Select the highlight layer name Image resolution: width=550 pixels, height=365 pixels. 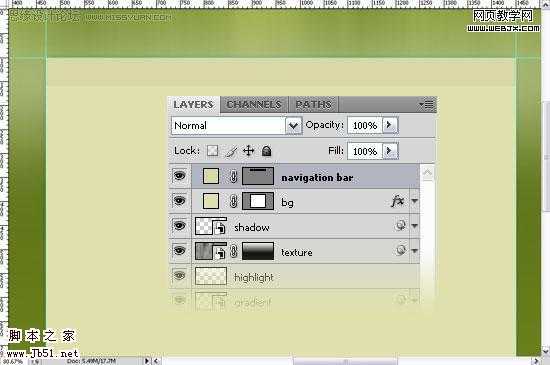tap(254, 277)
